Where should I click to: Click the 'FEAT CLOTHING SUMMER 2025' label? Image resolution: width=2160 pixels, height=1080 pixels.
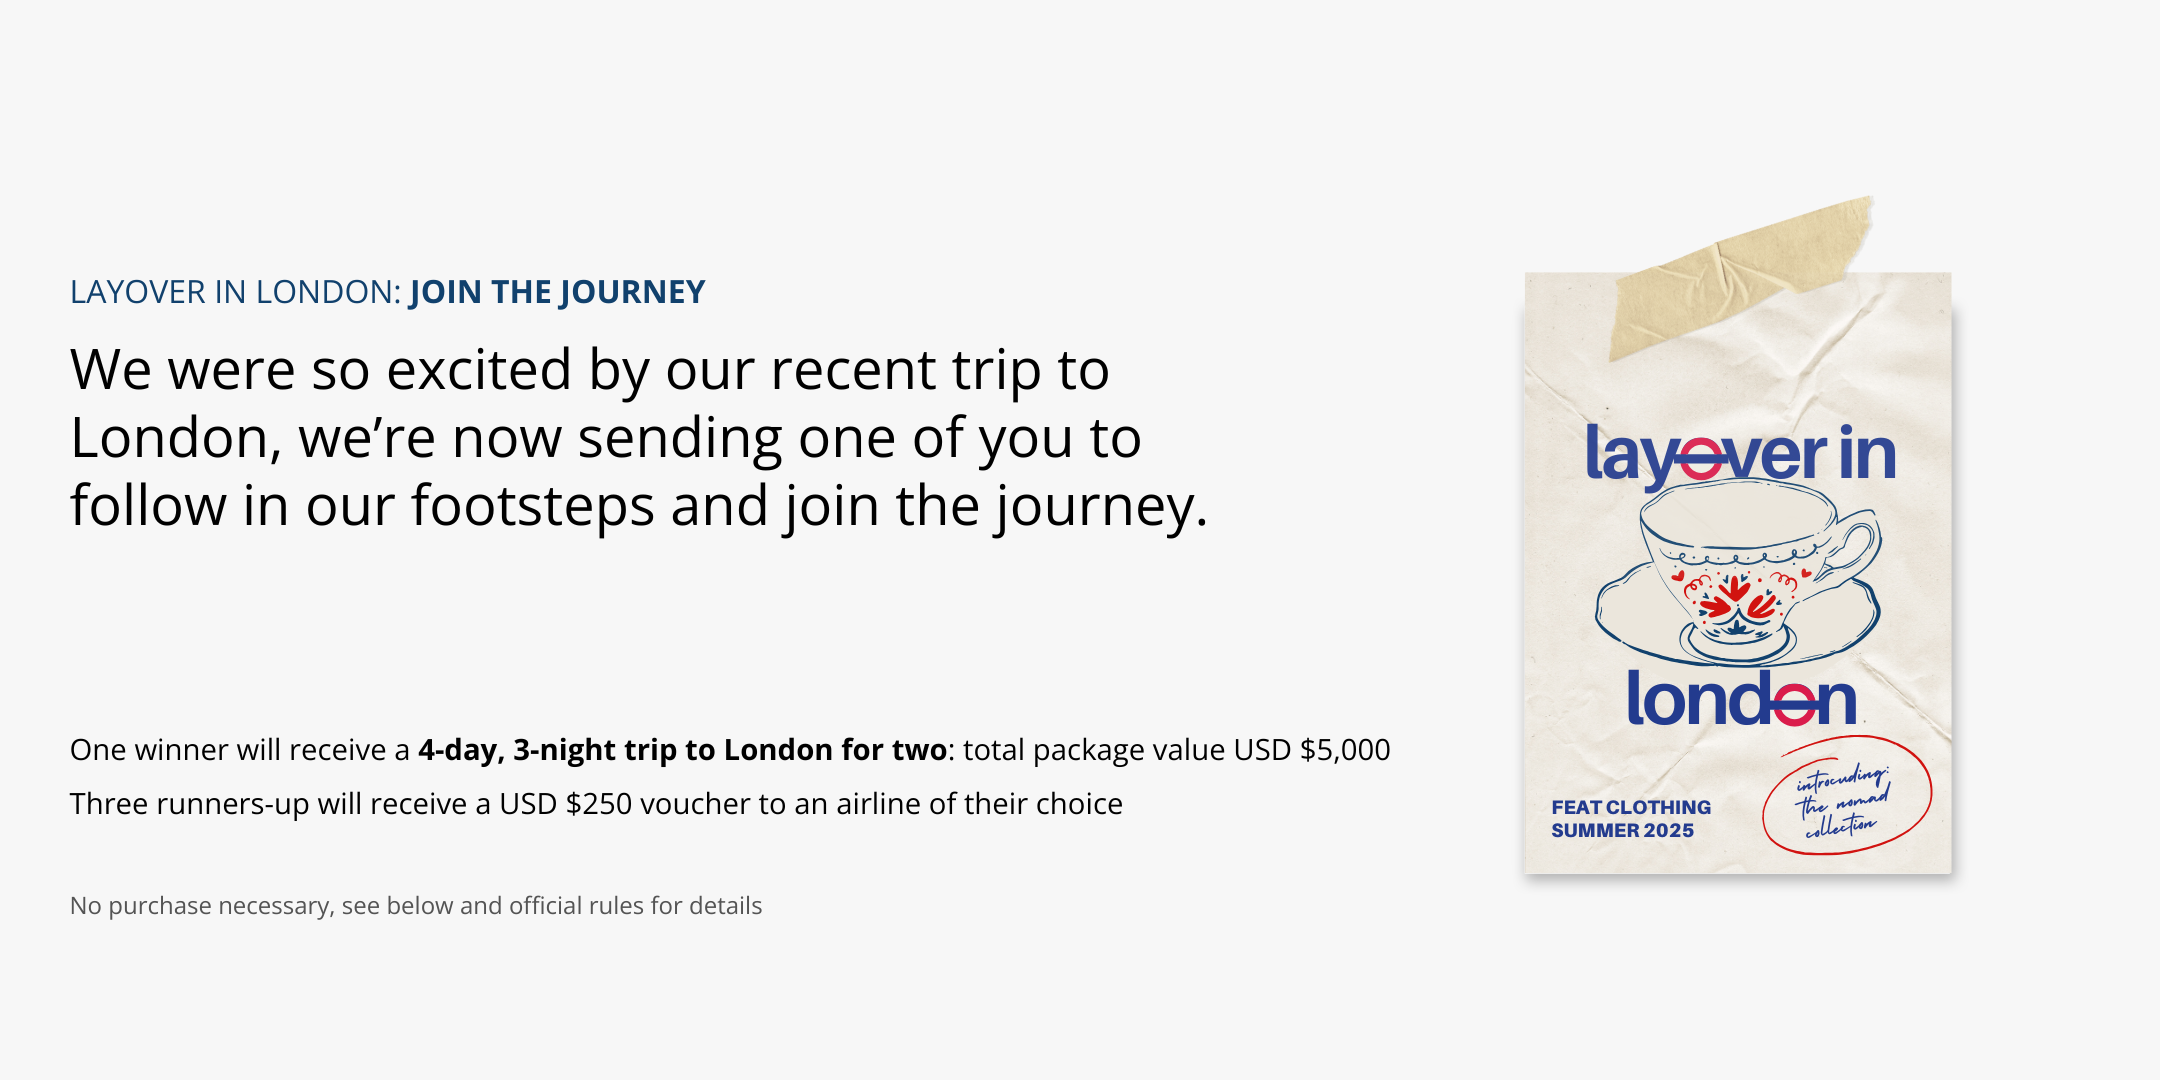pyautogui.click(x=1630, y=818)
